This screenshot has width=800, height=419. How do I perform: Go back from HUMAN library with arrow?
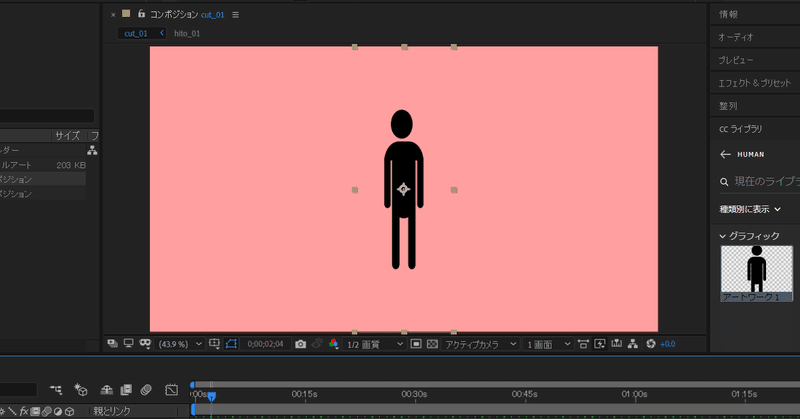(725, 154)
